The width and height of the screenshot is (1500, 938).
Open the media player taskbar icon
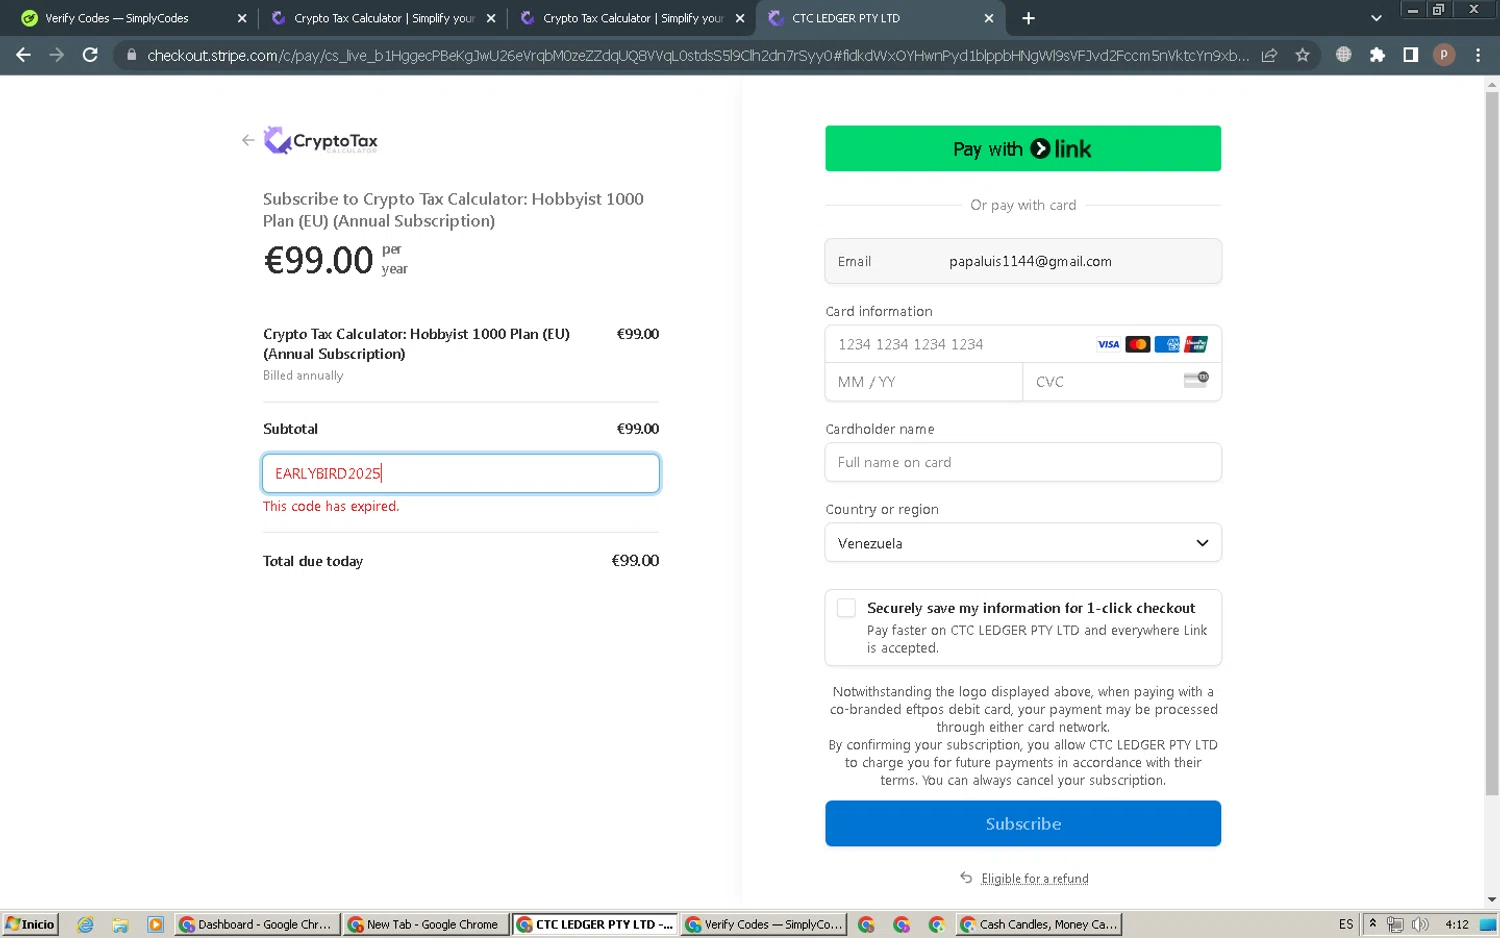pos(155,925)
